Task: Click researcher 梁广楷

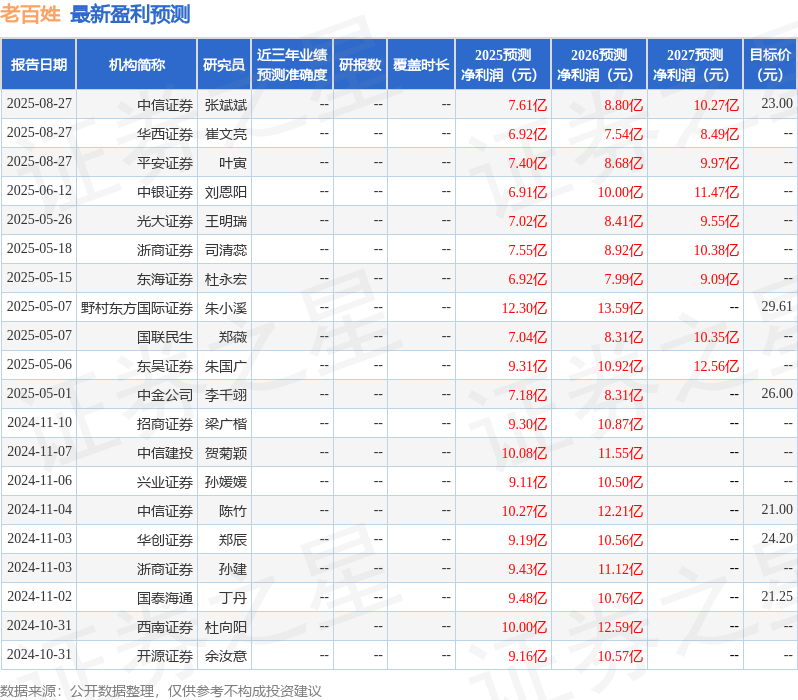Action: pos(225,424)
